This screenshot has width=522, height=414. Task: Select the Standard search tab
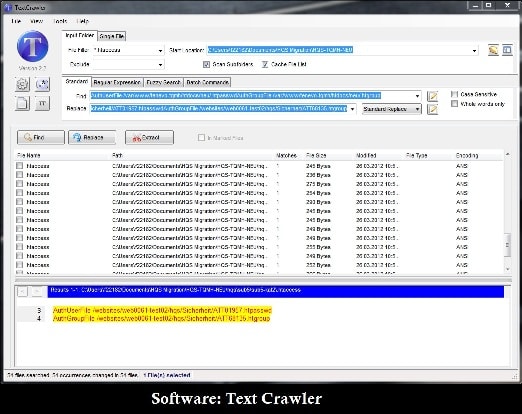point(77,82)
